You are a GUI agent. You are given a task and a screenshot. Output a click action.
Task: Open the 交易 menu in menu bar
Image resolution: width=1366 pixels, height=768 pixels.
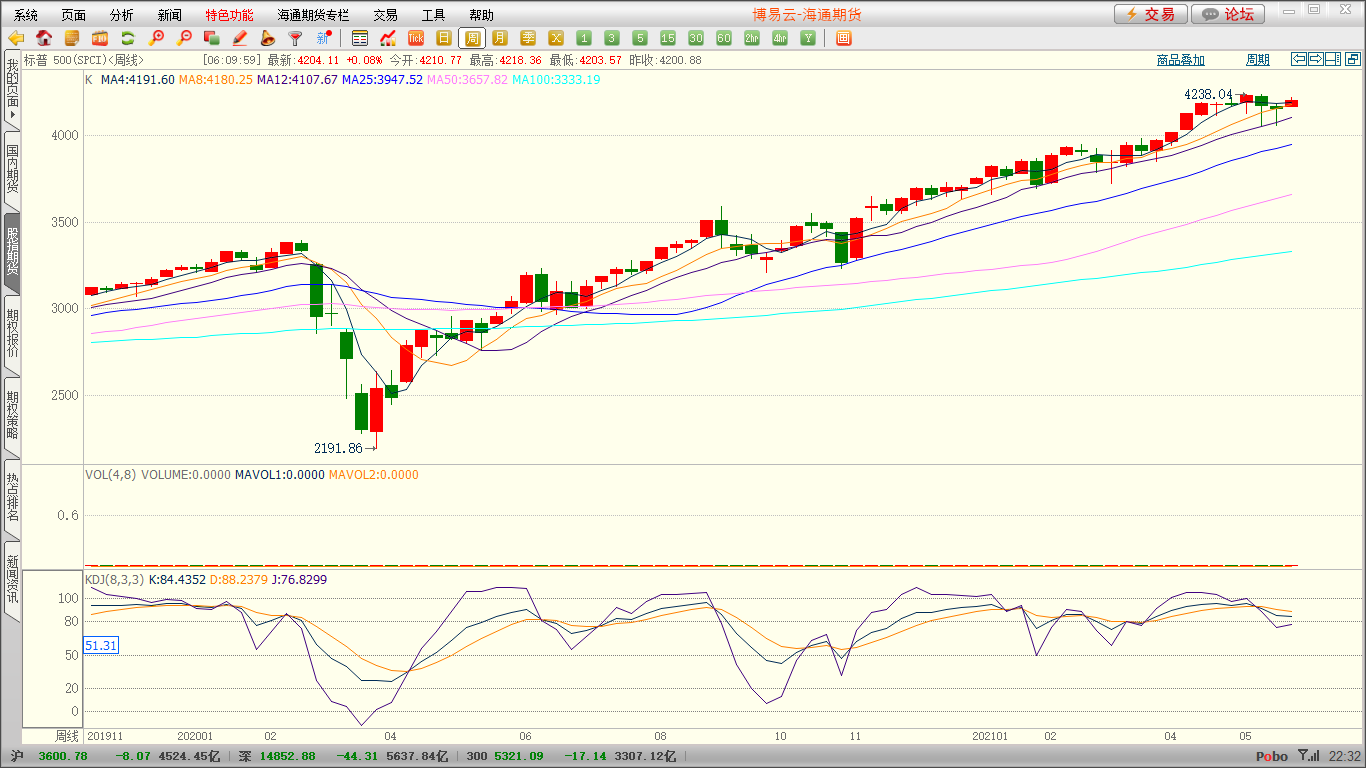click(385, 15)
